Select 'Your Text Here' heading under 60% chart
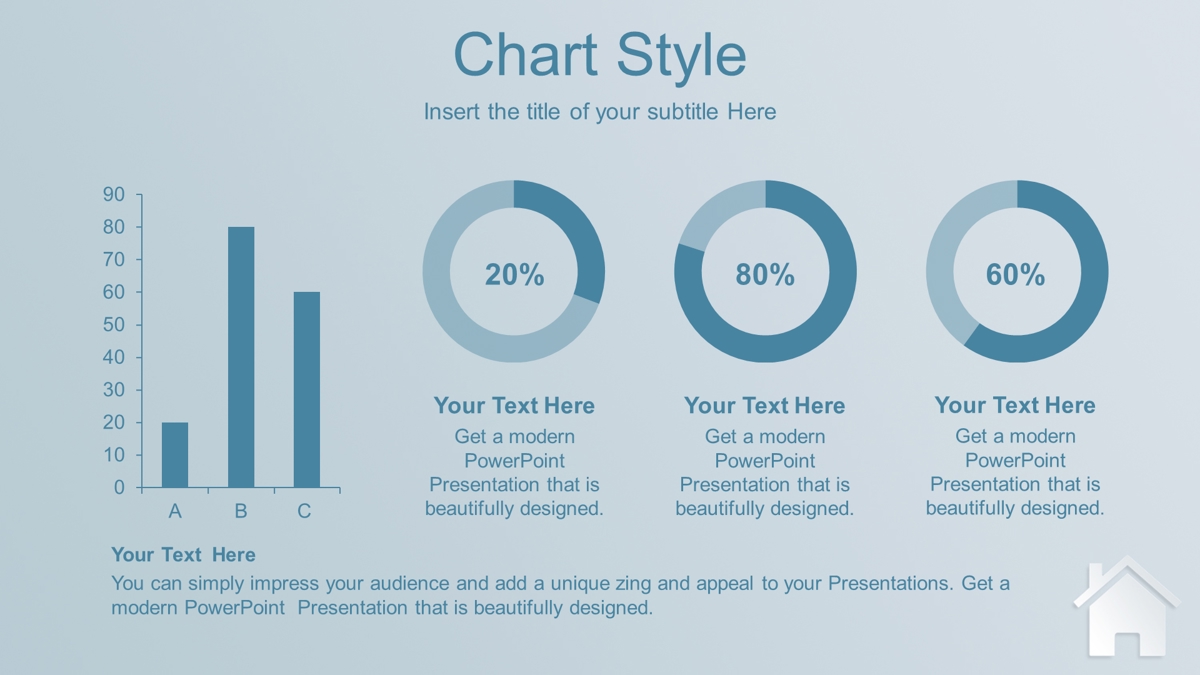 (1015, 405)
